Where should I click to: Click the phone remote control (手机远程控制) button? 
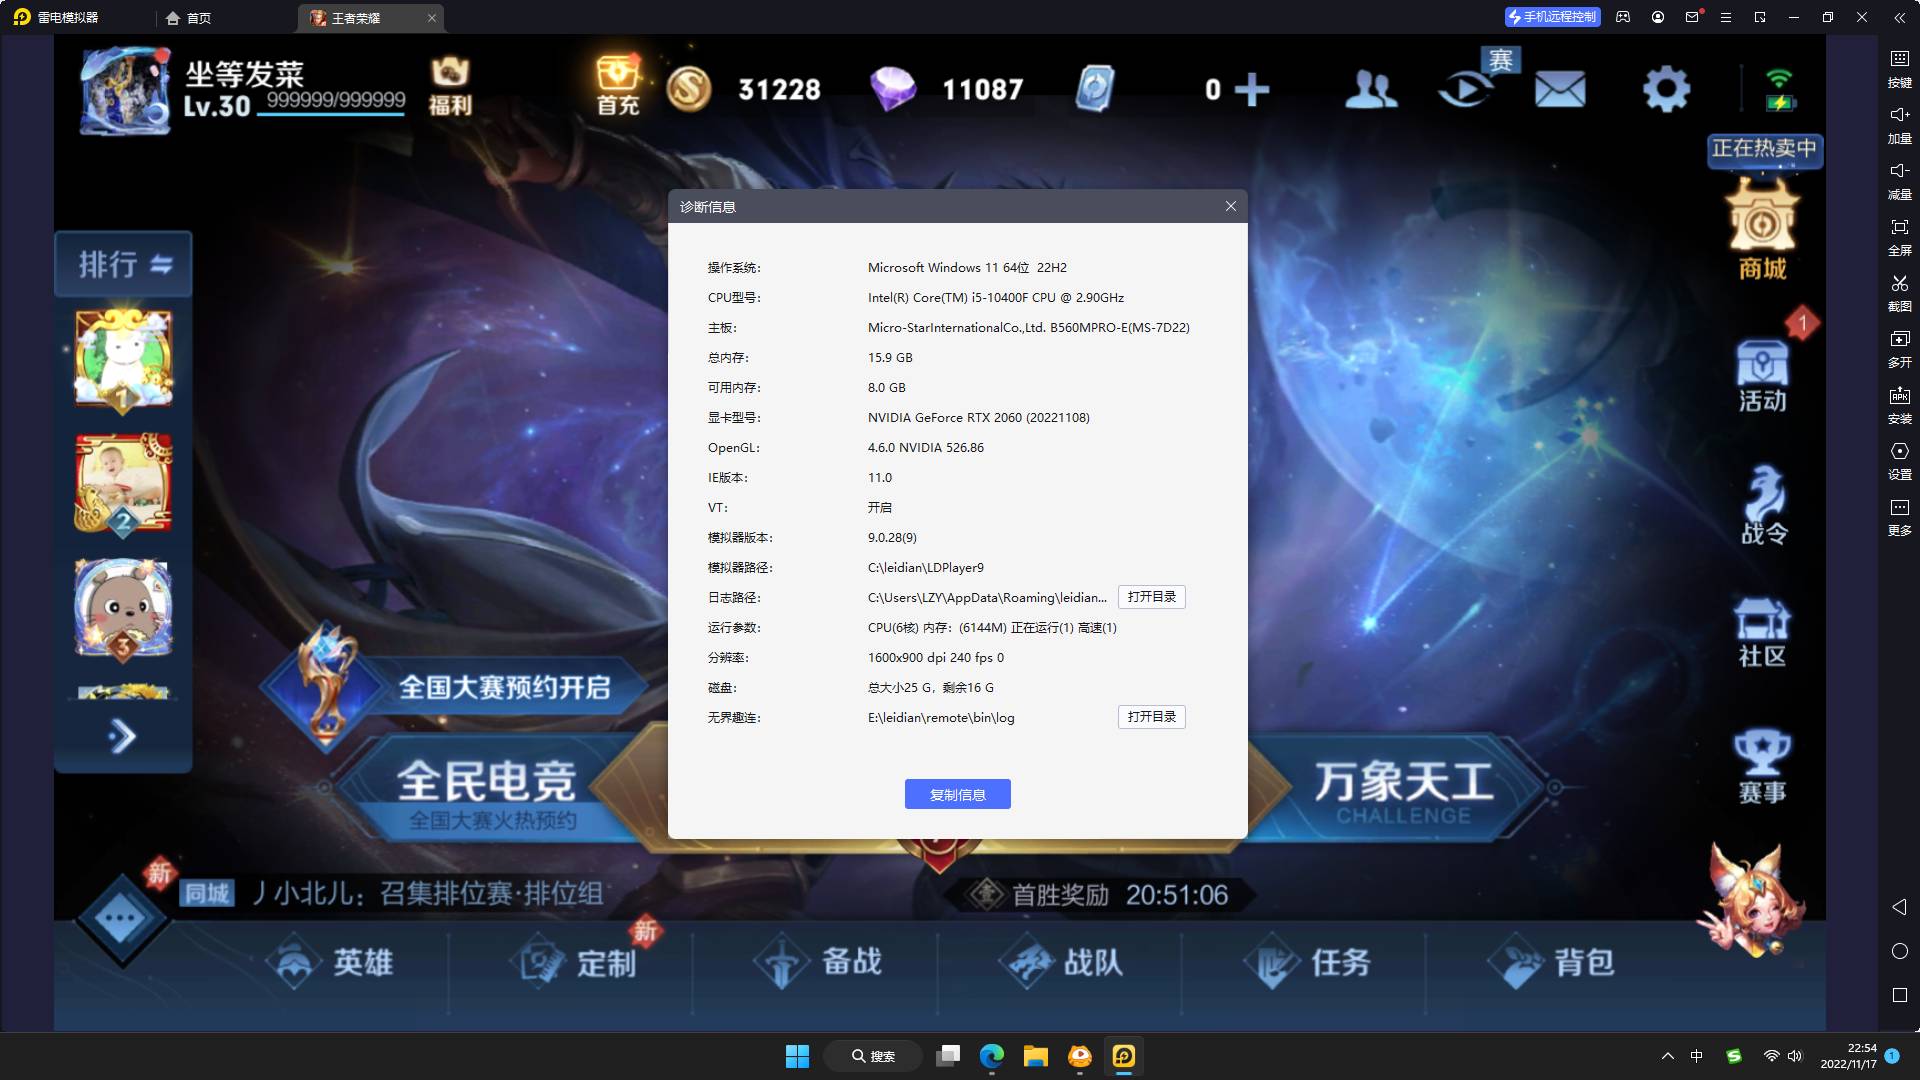(x=1552, y=17)
